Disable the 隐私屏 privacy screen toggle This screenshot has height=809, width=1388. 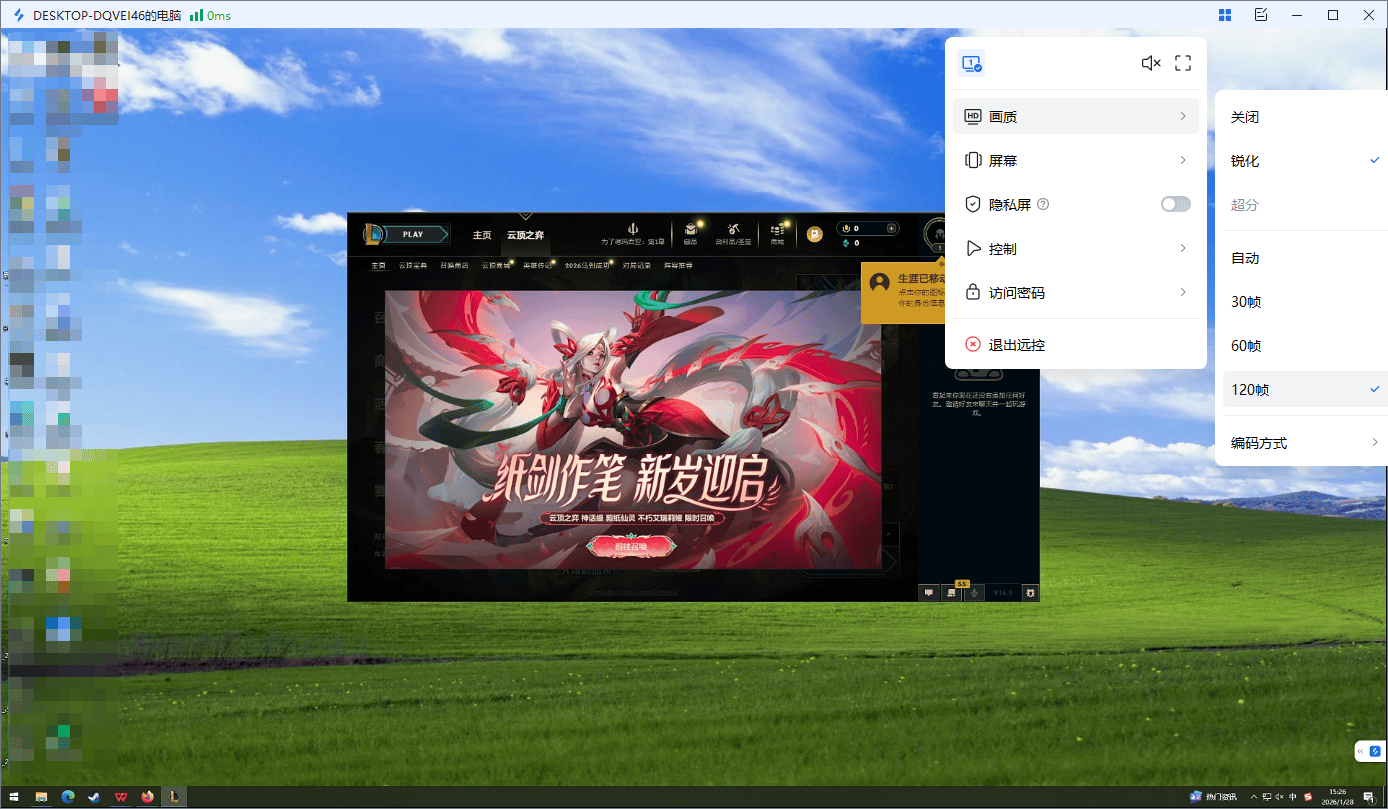pyautogui.click(x=1175, y=203)
